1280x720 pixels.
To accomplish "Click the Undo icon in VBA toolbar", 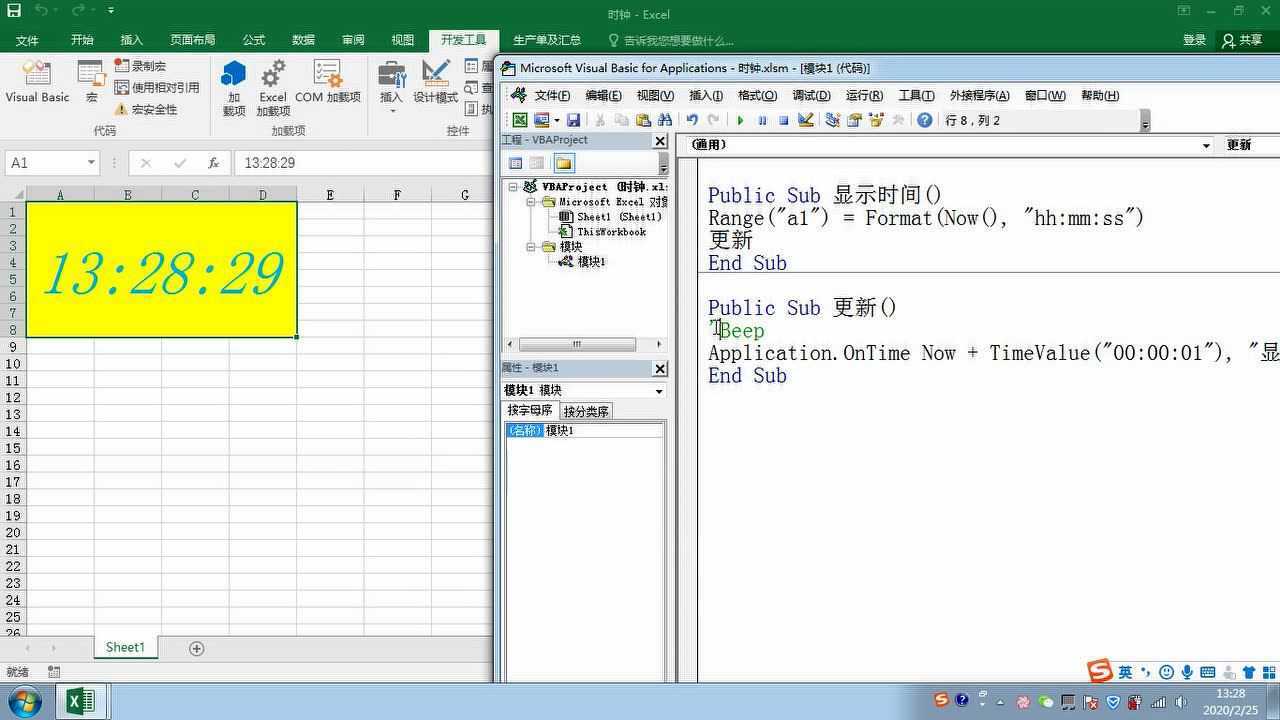I will coord(691,120).
